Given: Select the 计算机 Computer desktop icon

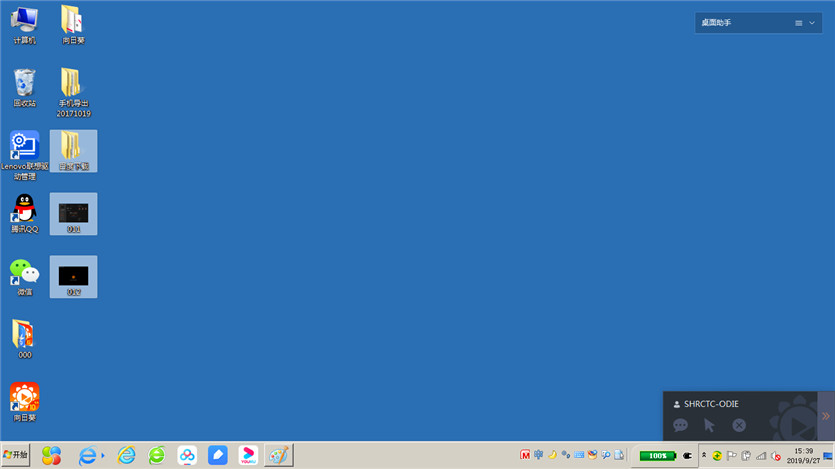Looking at the screenshot, I should [x=24, y=24].
